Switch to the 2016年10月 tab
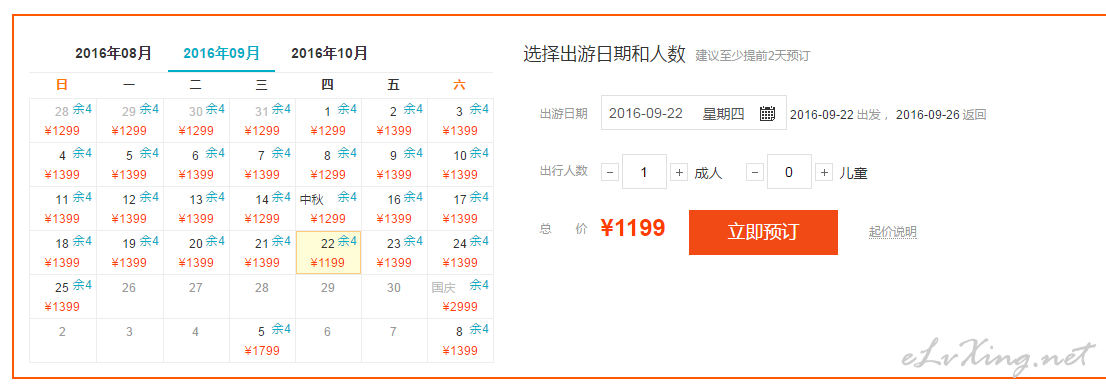 [329, 53]
